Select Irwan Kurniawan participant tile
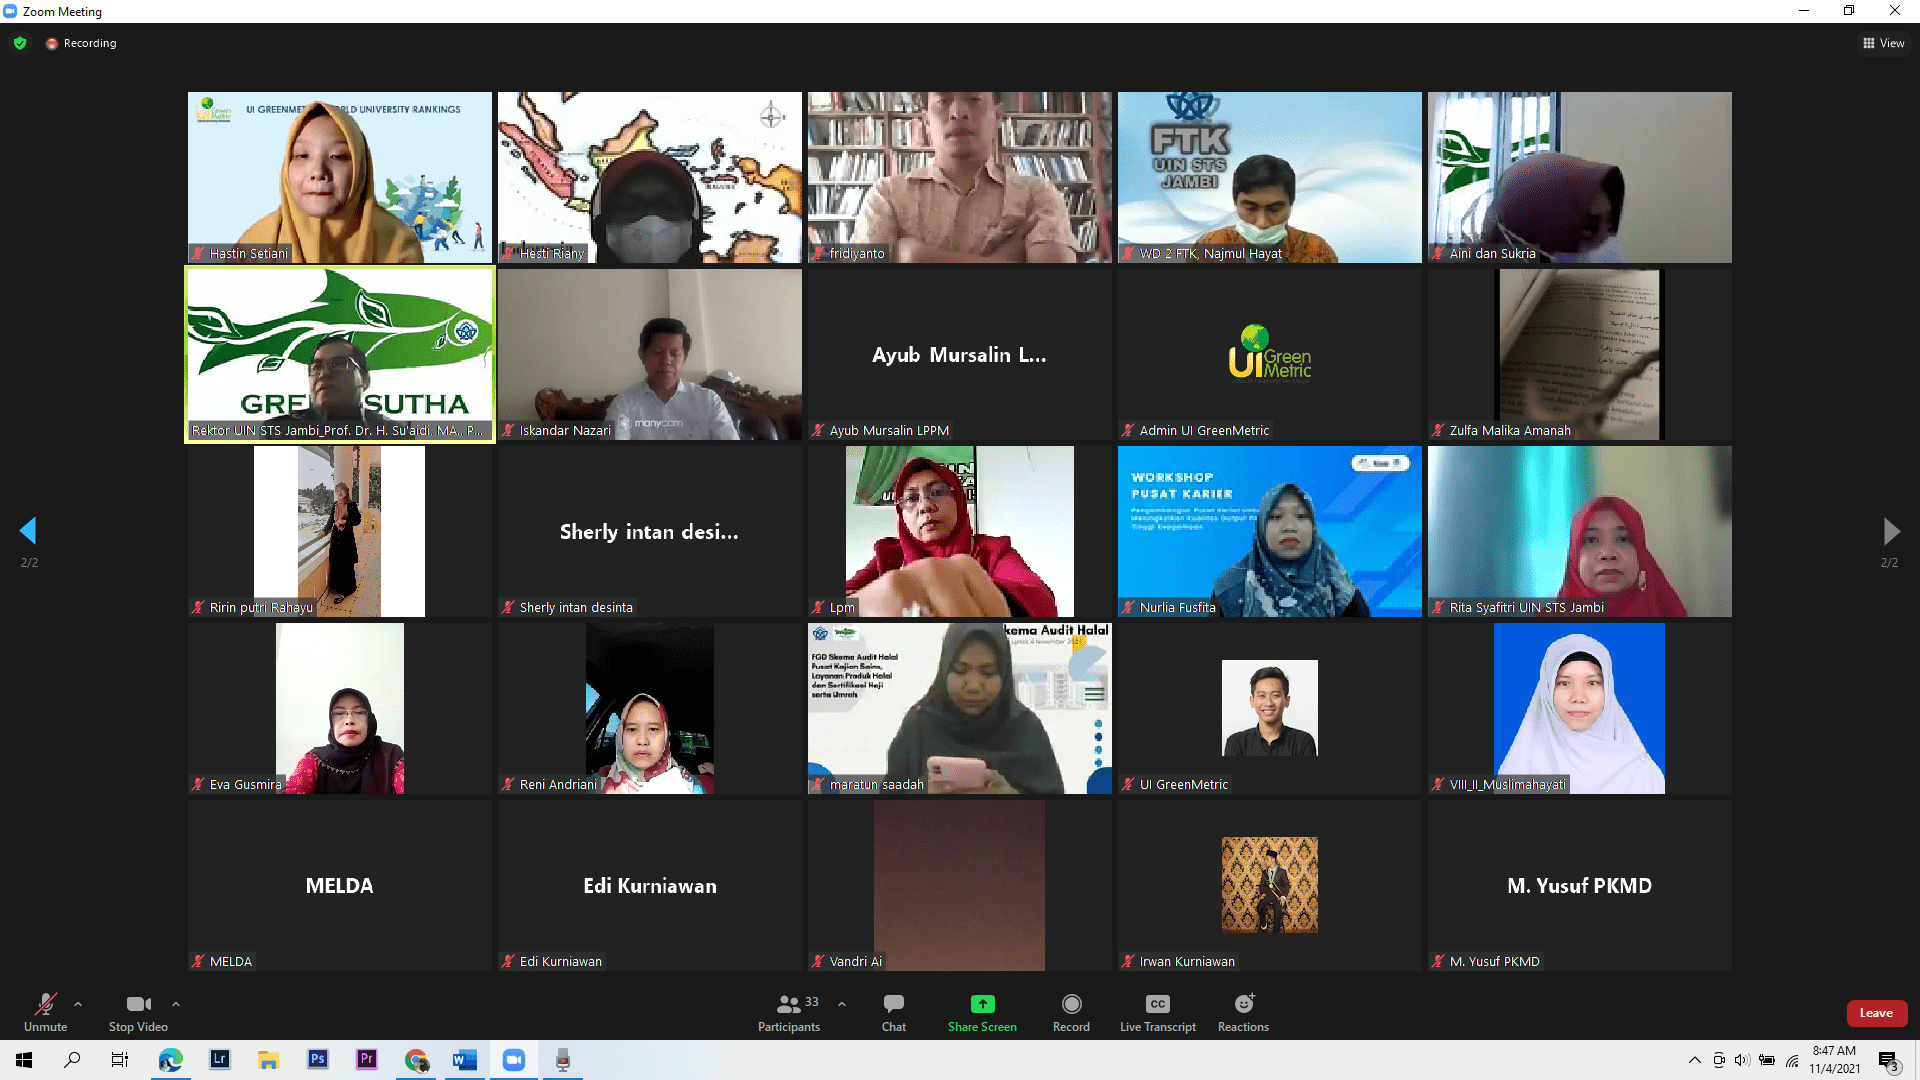 (1270, 886)
